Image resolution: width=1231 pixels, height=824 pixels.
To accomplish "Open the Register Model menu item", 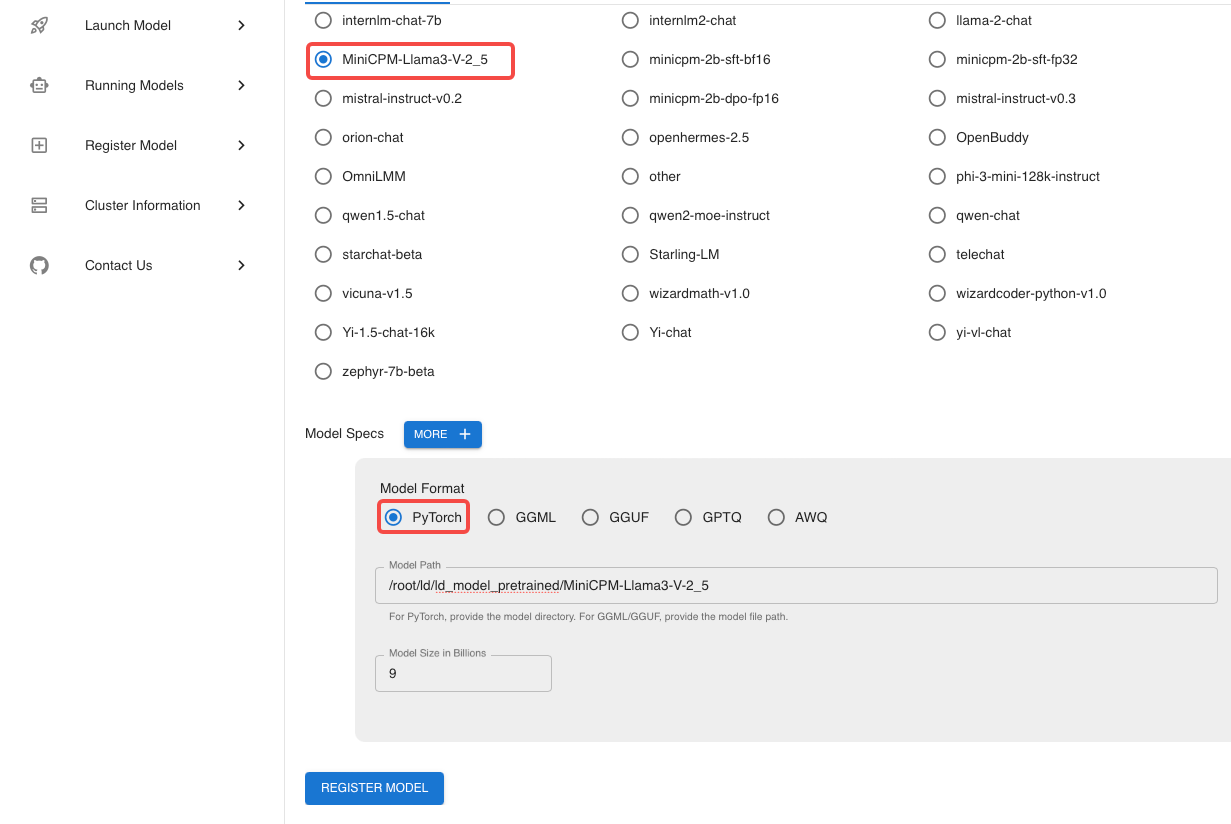I will click(131, 146).
